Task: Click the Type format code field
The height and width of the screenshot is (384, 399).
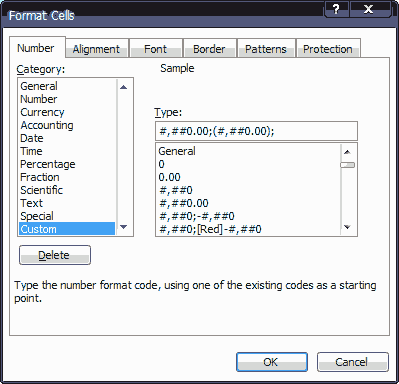Action: pyautogui.click(x=256, y=131)
